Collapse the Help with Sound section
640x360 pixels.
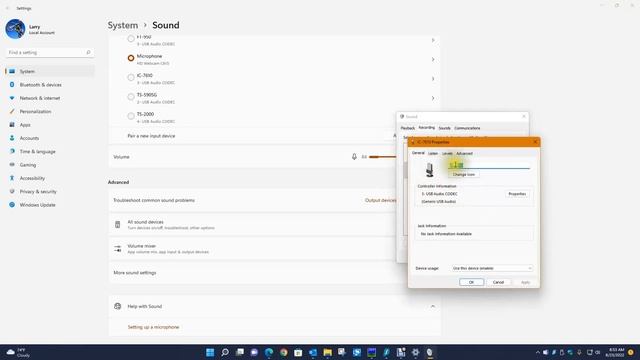(433, 306)
